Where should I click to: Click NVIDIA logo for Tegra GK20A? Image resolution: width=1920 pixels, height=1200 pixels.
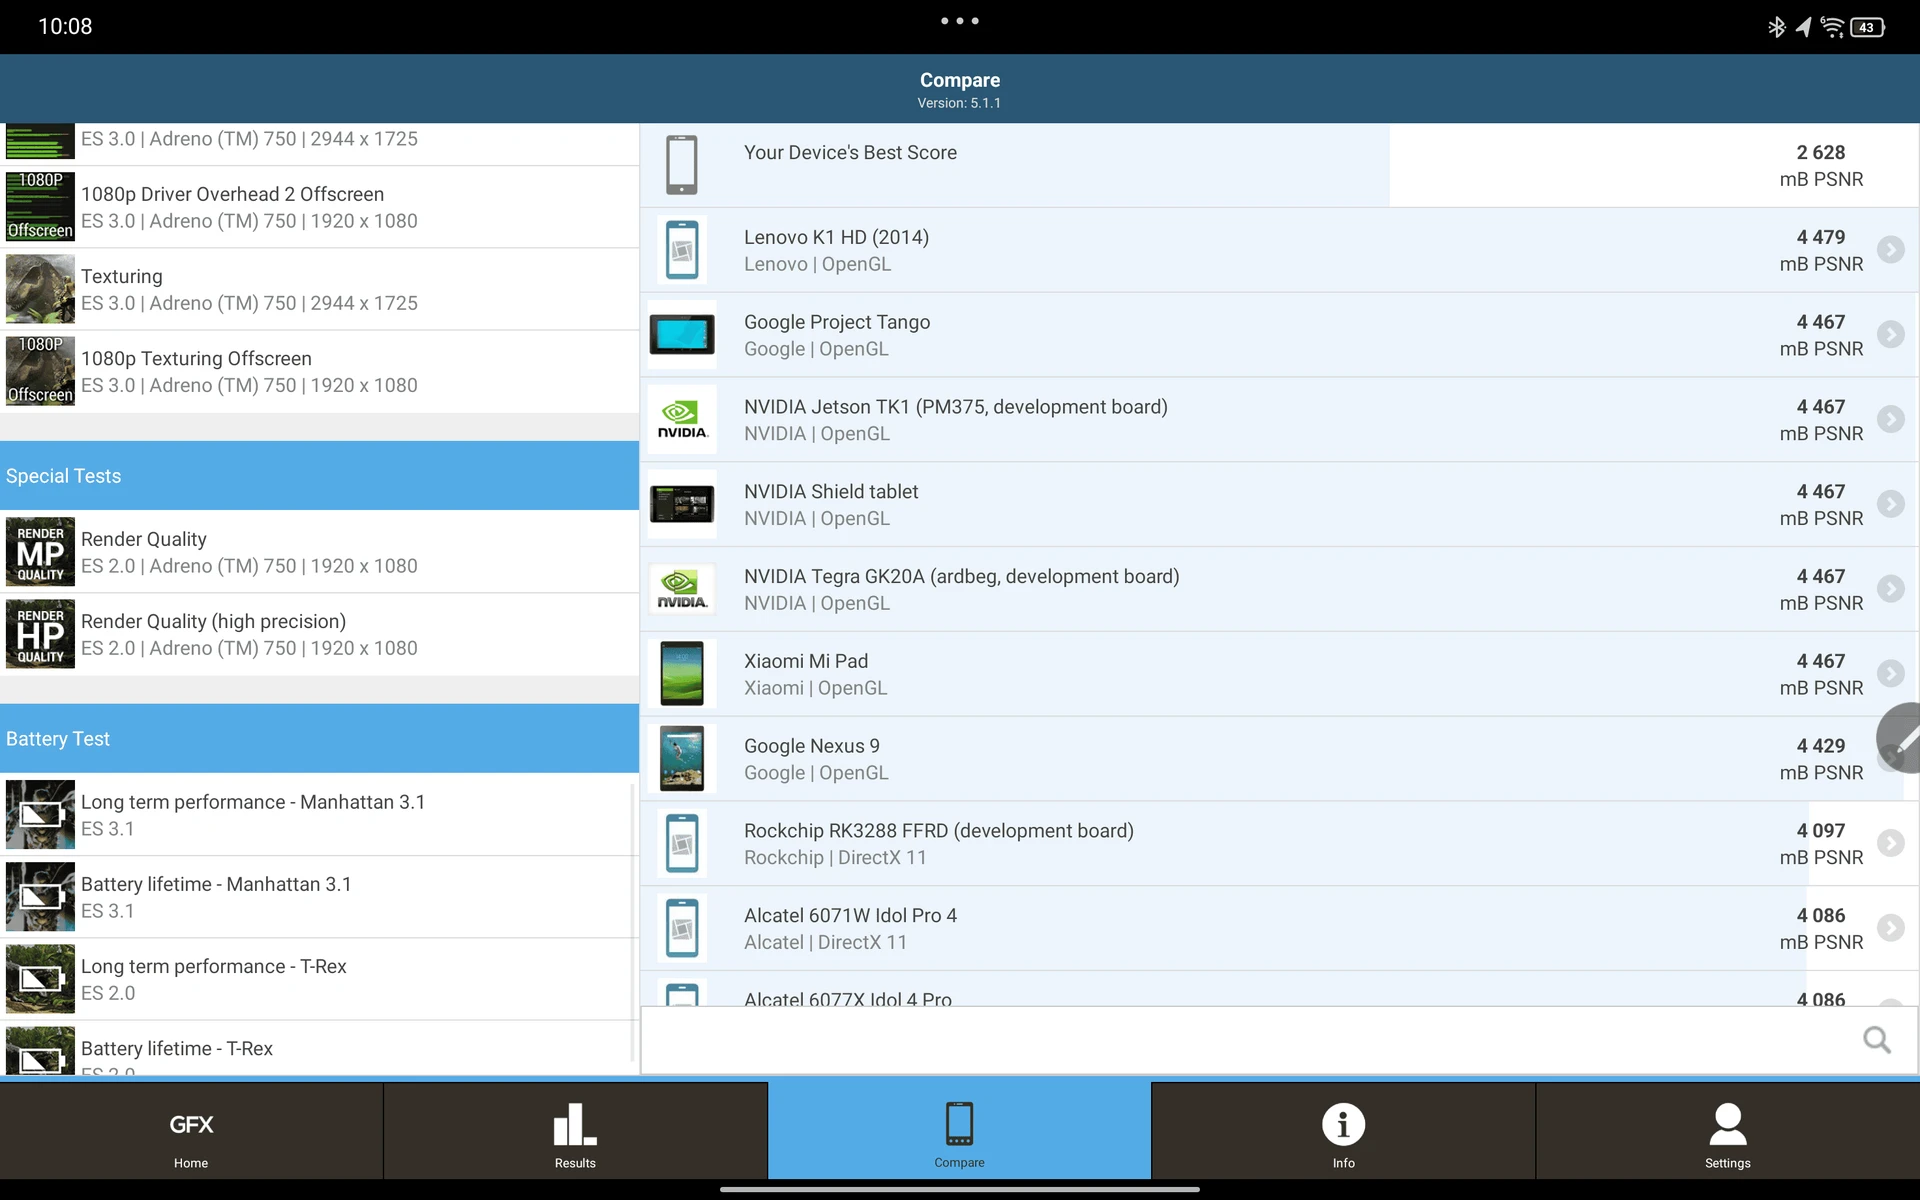pos(682,588)
